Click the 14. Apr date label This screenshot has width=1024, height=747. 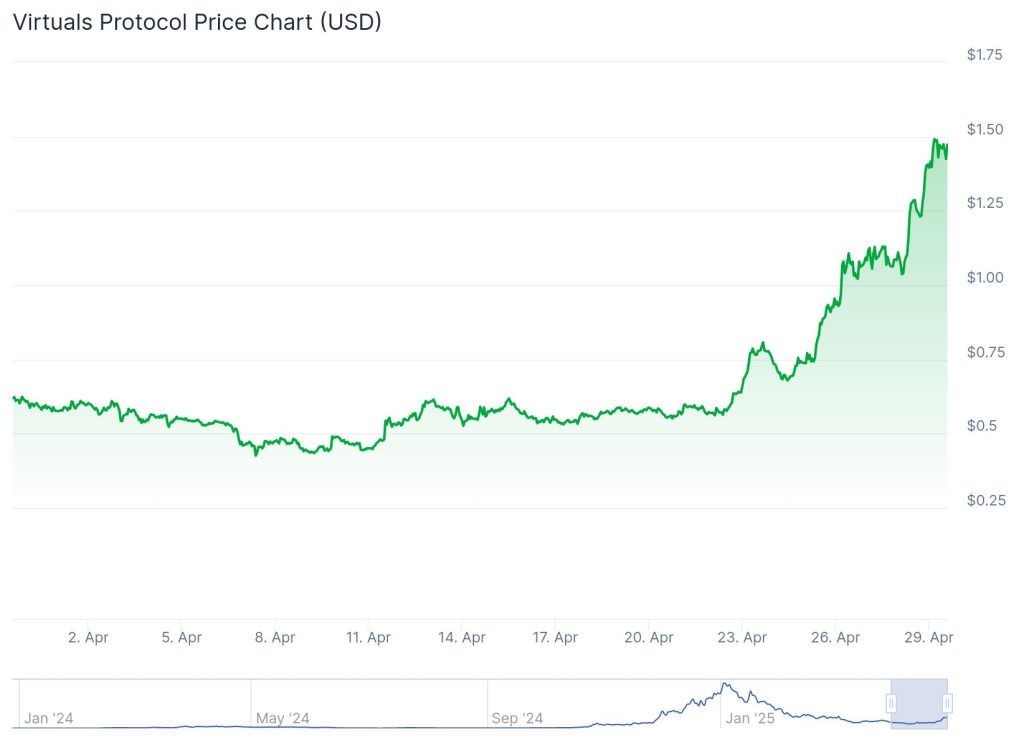(462, 637)
